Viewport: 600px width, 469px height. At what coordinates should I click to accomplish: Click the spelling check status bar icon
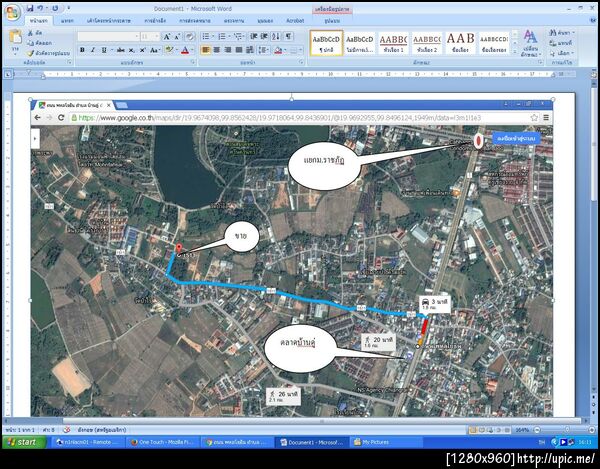pos(67,430)
